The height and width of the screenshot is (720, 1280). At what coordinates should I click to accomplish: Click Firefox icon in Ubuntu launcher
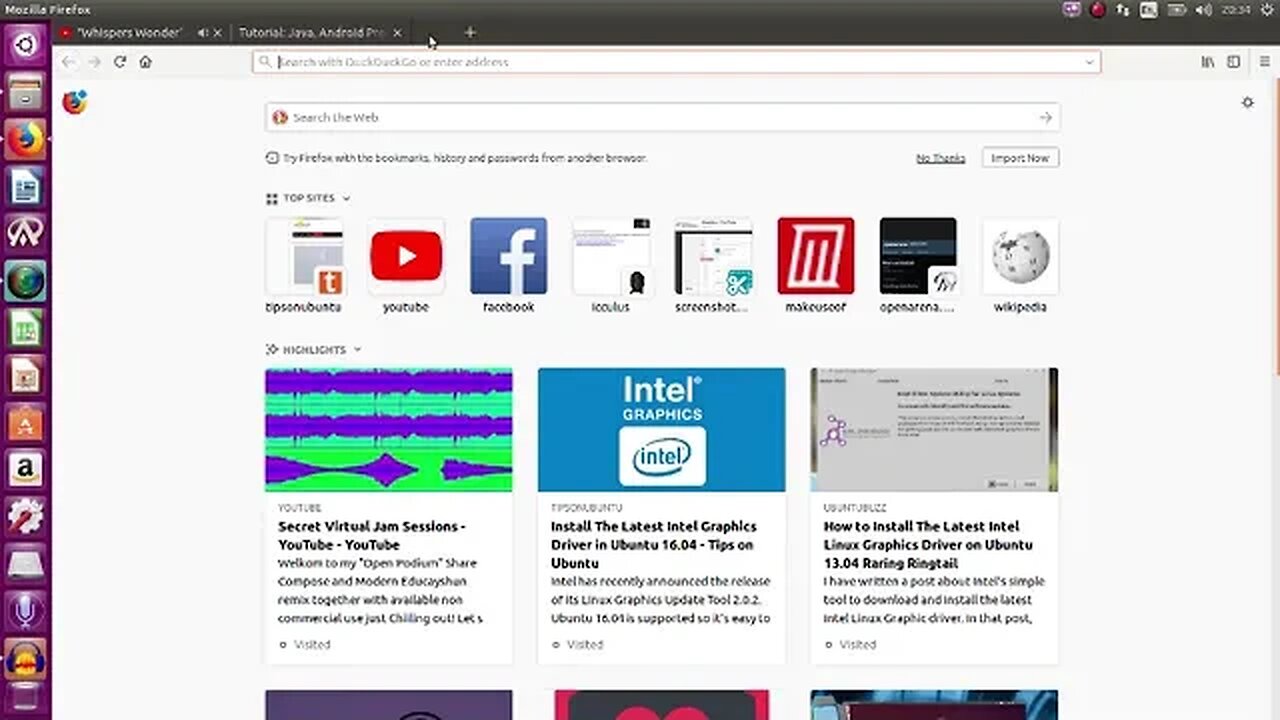pyautogui.click(x=25, y=140)
